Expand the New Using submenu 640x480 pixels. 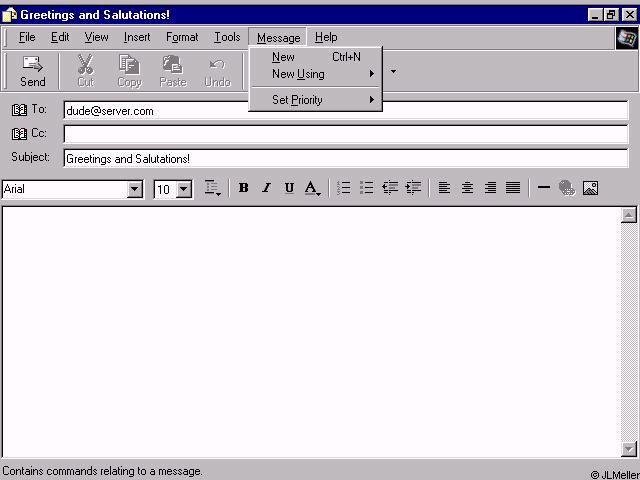click(316, 74)
